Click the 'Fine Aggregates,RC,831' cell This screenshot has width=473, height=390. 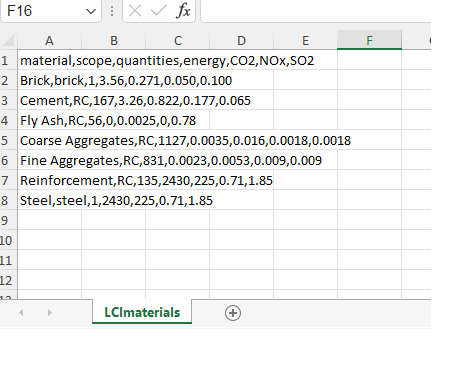[x=49, y=160]
